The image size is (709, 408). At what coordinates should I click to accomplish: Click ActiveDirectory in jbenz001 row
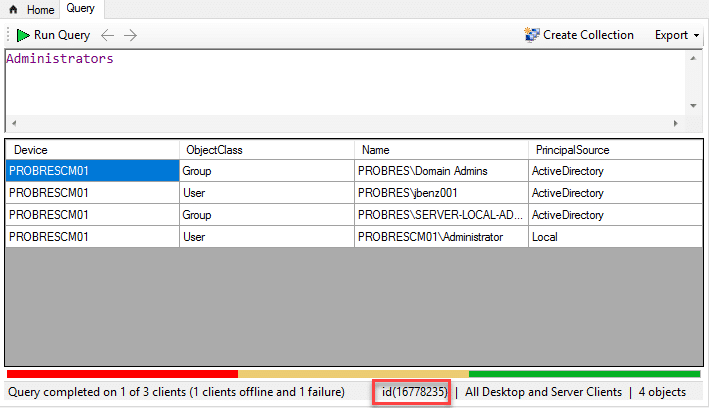(x=615, y=193)
